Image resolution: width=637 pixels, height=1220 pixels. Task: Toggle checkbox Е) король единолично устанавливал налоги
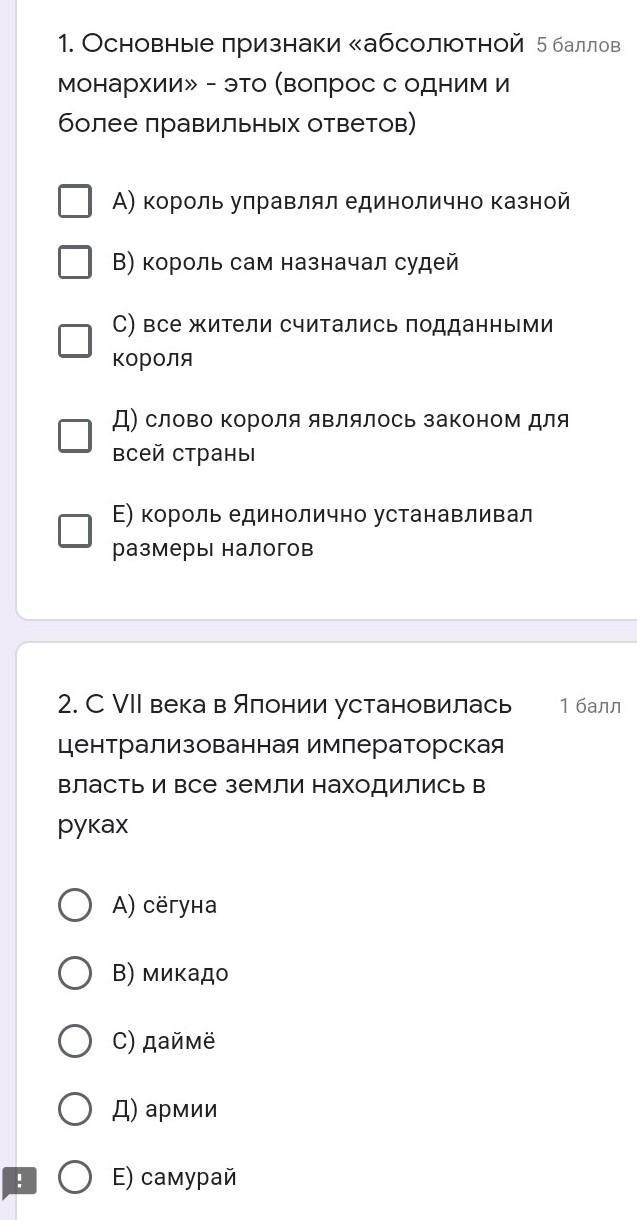coord(75,530)
